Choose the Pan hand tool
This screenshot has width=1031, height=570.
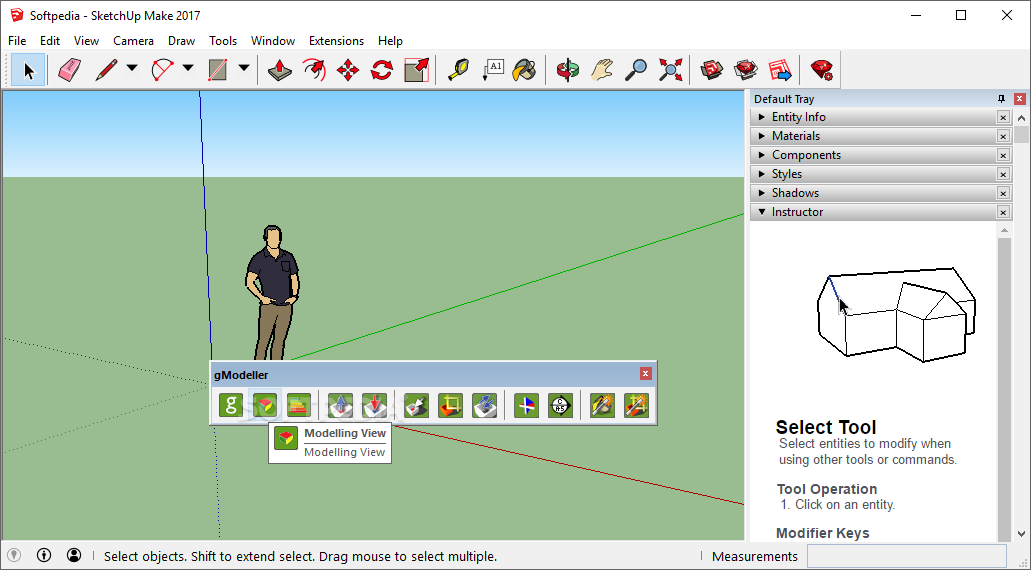click(602, 70)
